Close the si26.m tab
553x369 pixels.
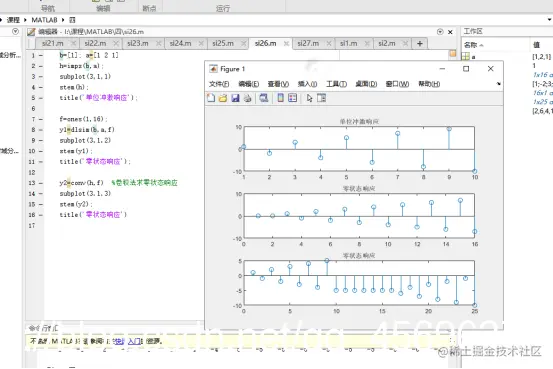click(x=286, y=43)
